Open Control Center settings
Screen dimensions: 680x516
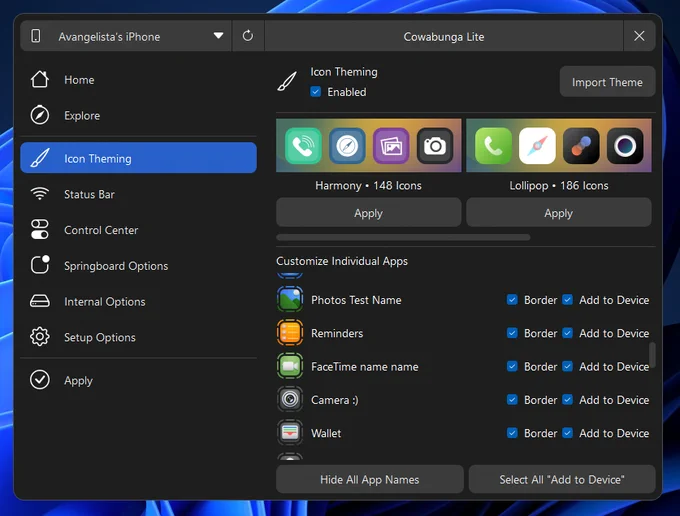tap(138, 230)
